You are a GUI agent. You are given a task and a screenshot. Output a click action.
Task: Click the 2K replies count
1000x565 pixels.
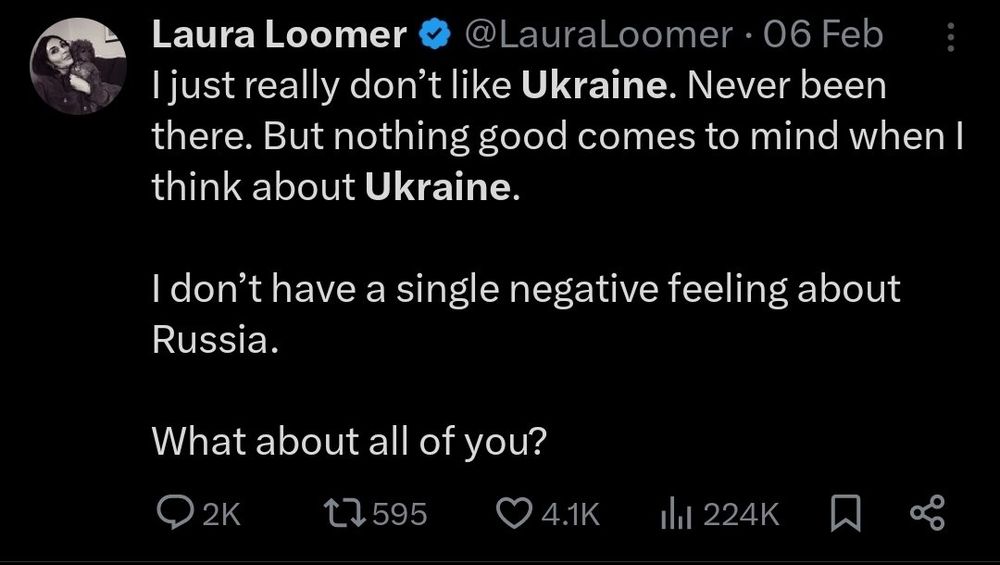tap(221, 515)
